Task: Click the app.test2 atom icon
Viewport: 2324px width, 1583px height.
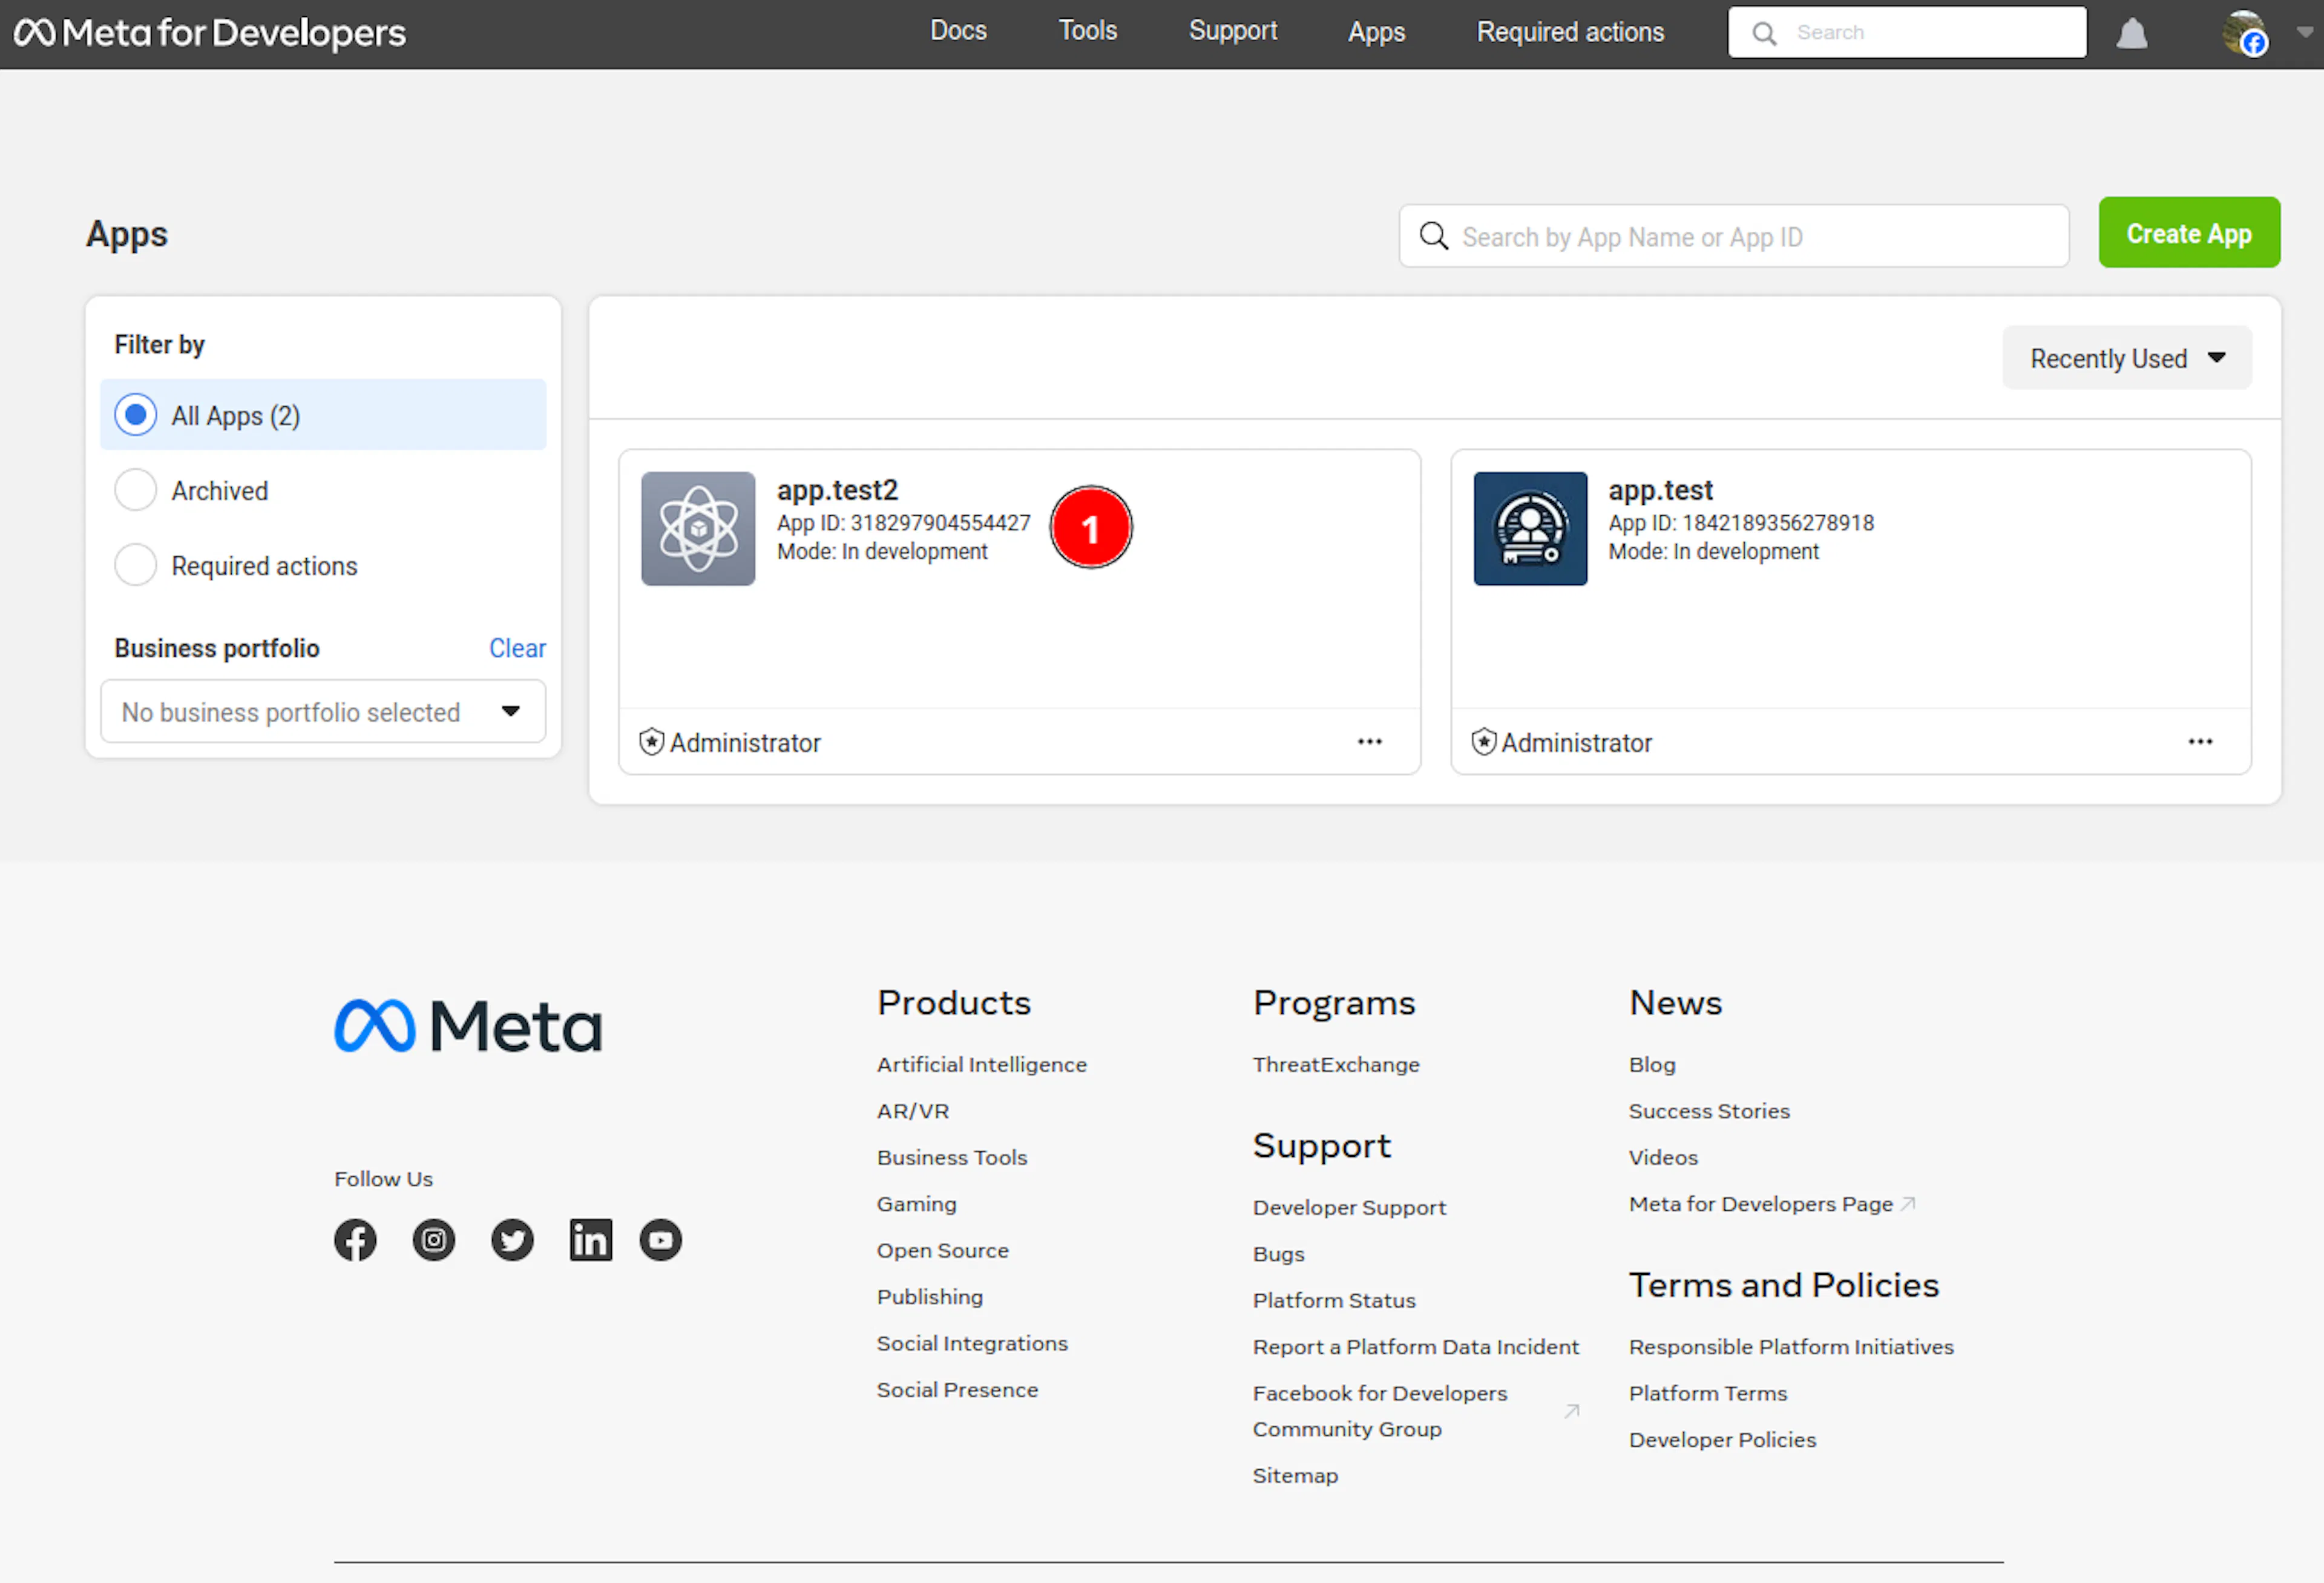Action: [x=698, y=528]
